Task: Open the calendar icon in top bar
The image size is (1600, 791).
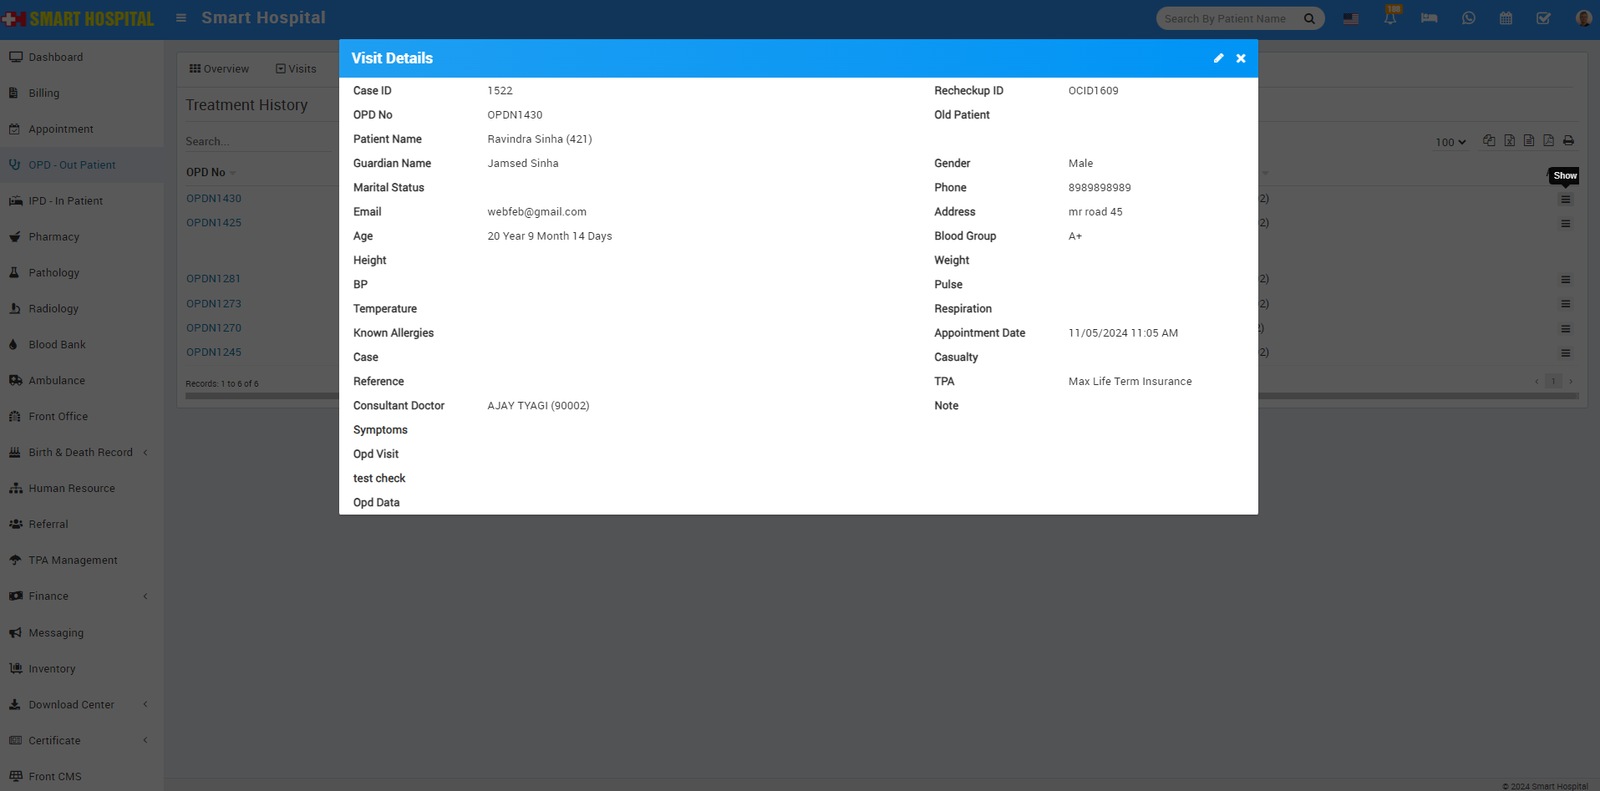Action: pos(1506,18)
